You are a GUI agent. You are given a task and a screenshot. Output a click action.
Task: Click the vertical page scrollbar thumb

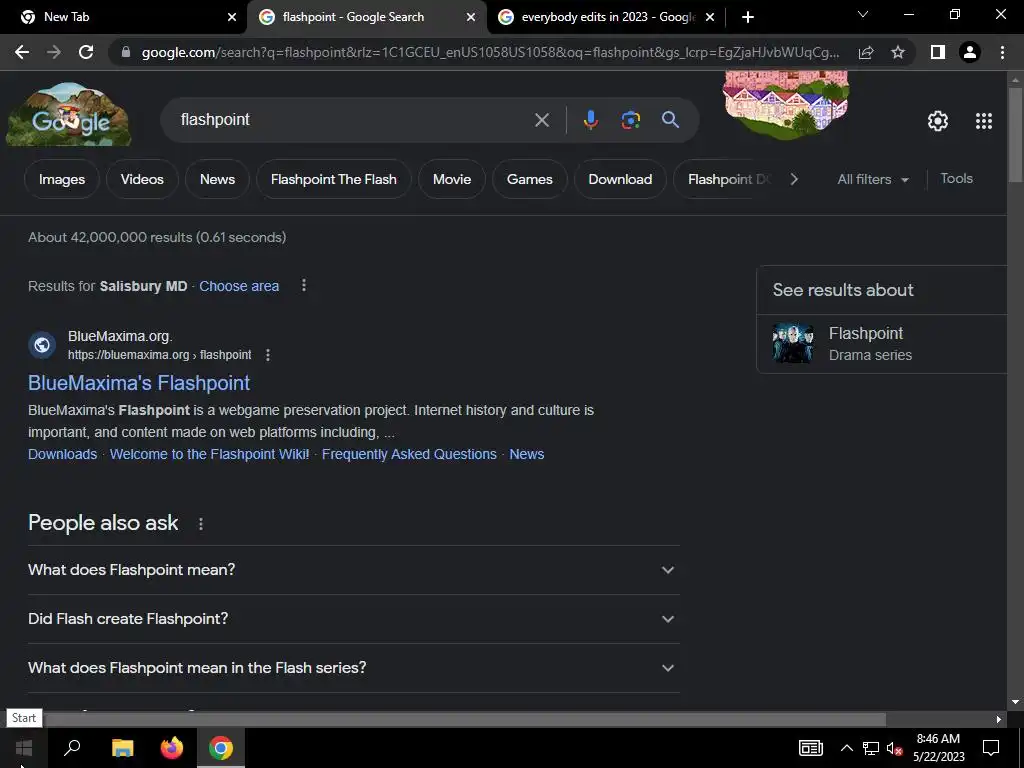pos(1015,134)
